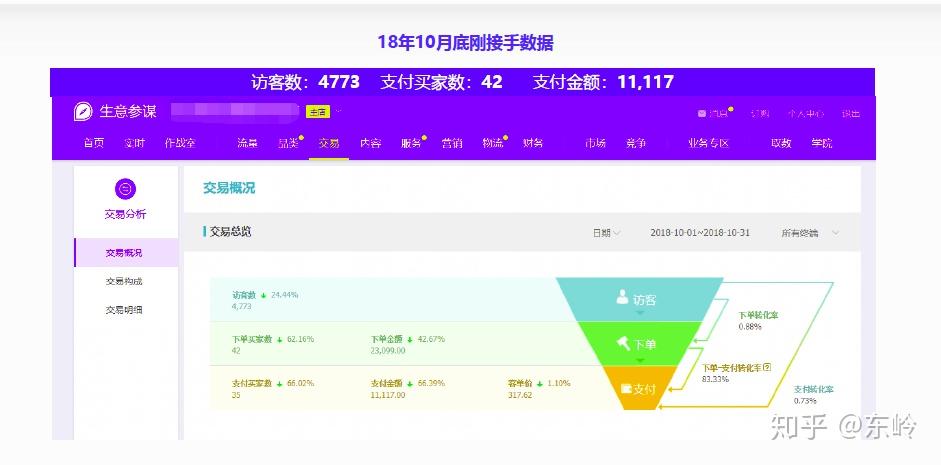Viewport: 941px width, 465px height.
Task: Click the 支付转化率 value 0.73%
Action: (x=805, y=400)
